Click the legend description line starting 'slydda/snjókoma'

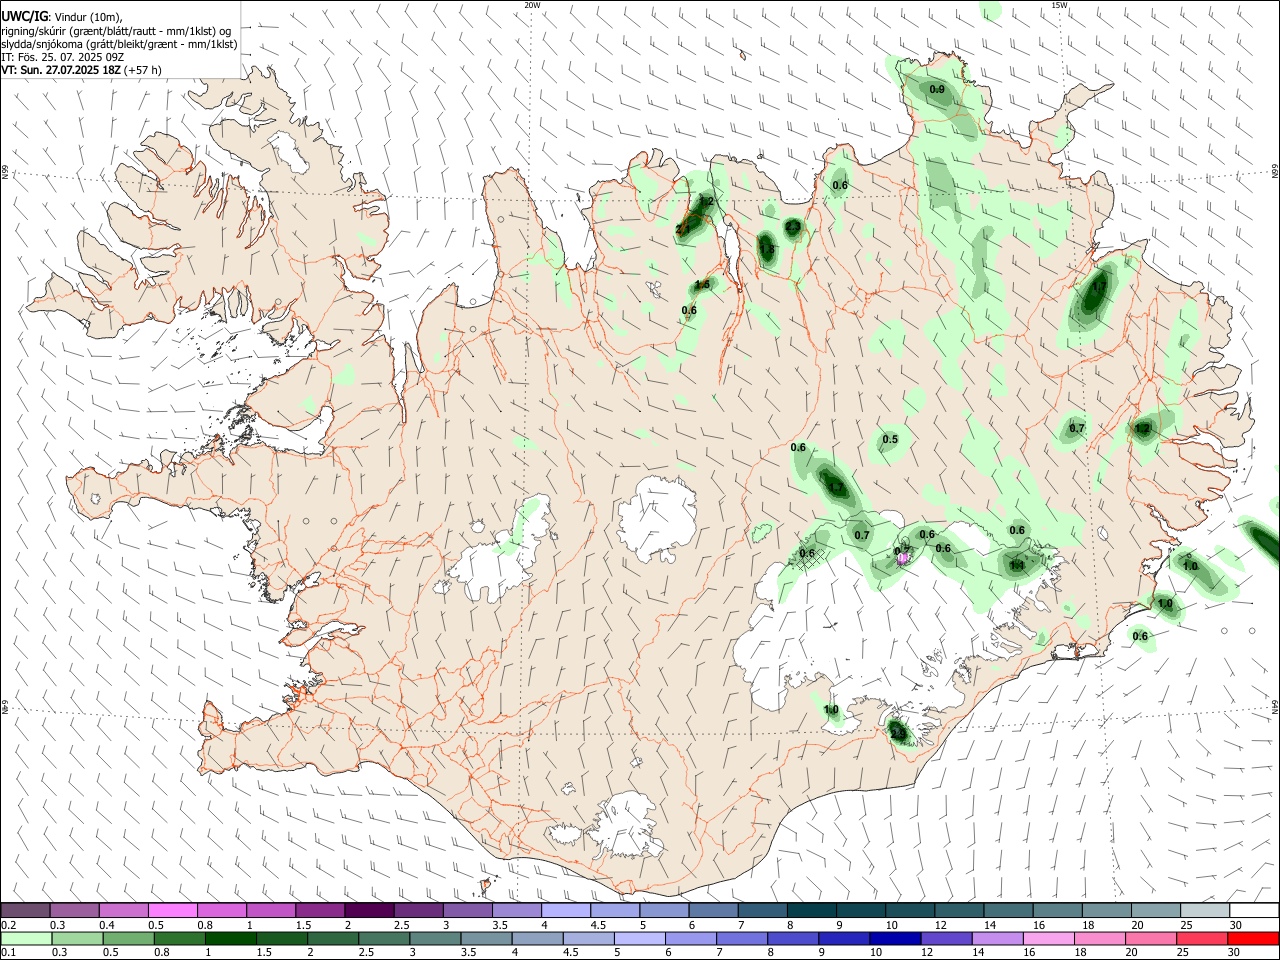[x=119, y=44]
